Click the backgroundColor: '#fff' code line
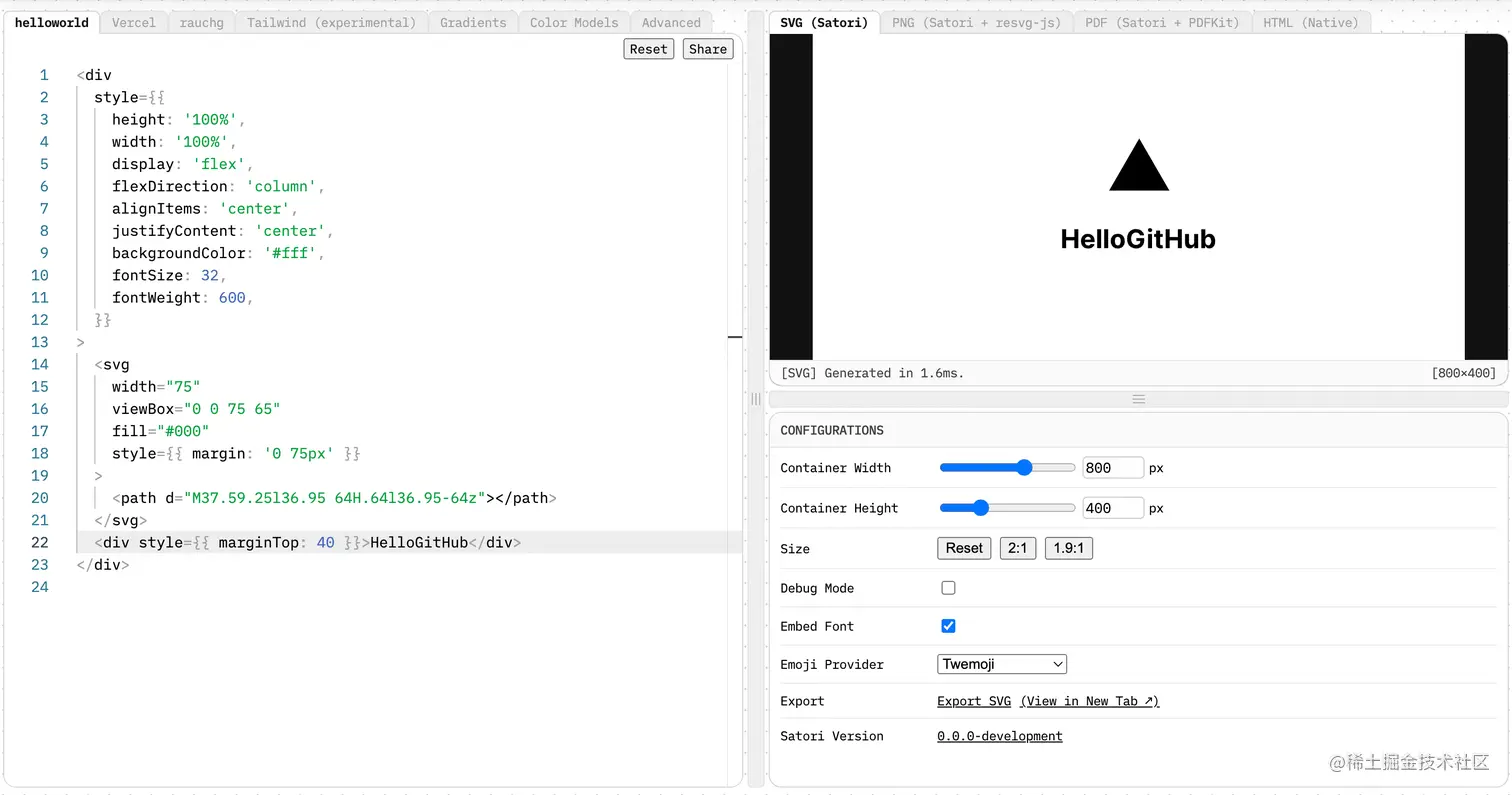Screen dimensions: 1512x795 pyautogui.click(x=219, y=253)
